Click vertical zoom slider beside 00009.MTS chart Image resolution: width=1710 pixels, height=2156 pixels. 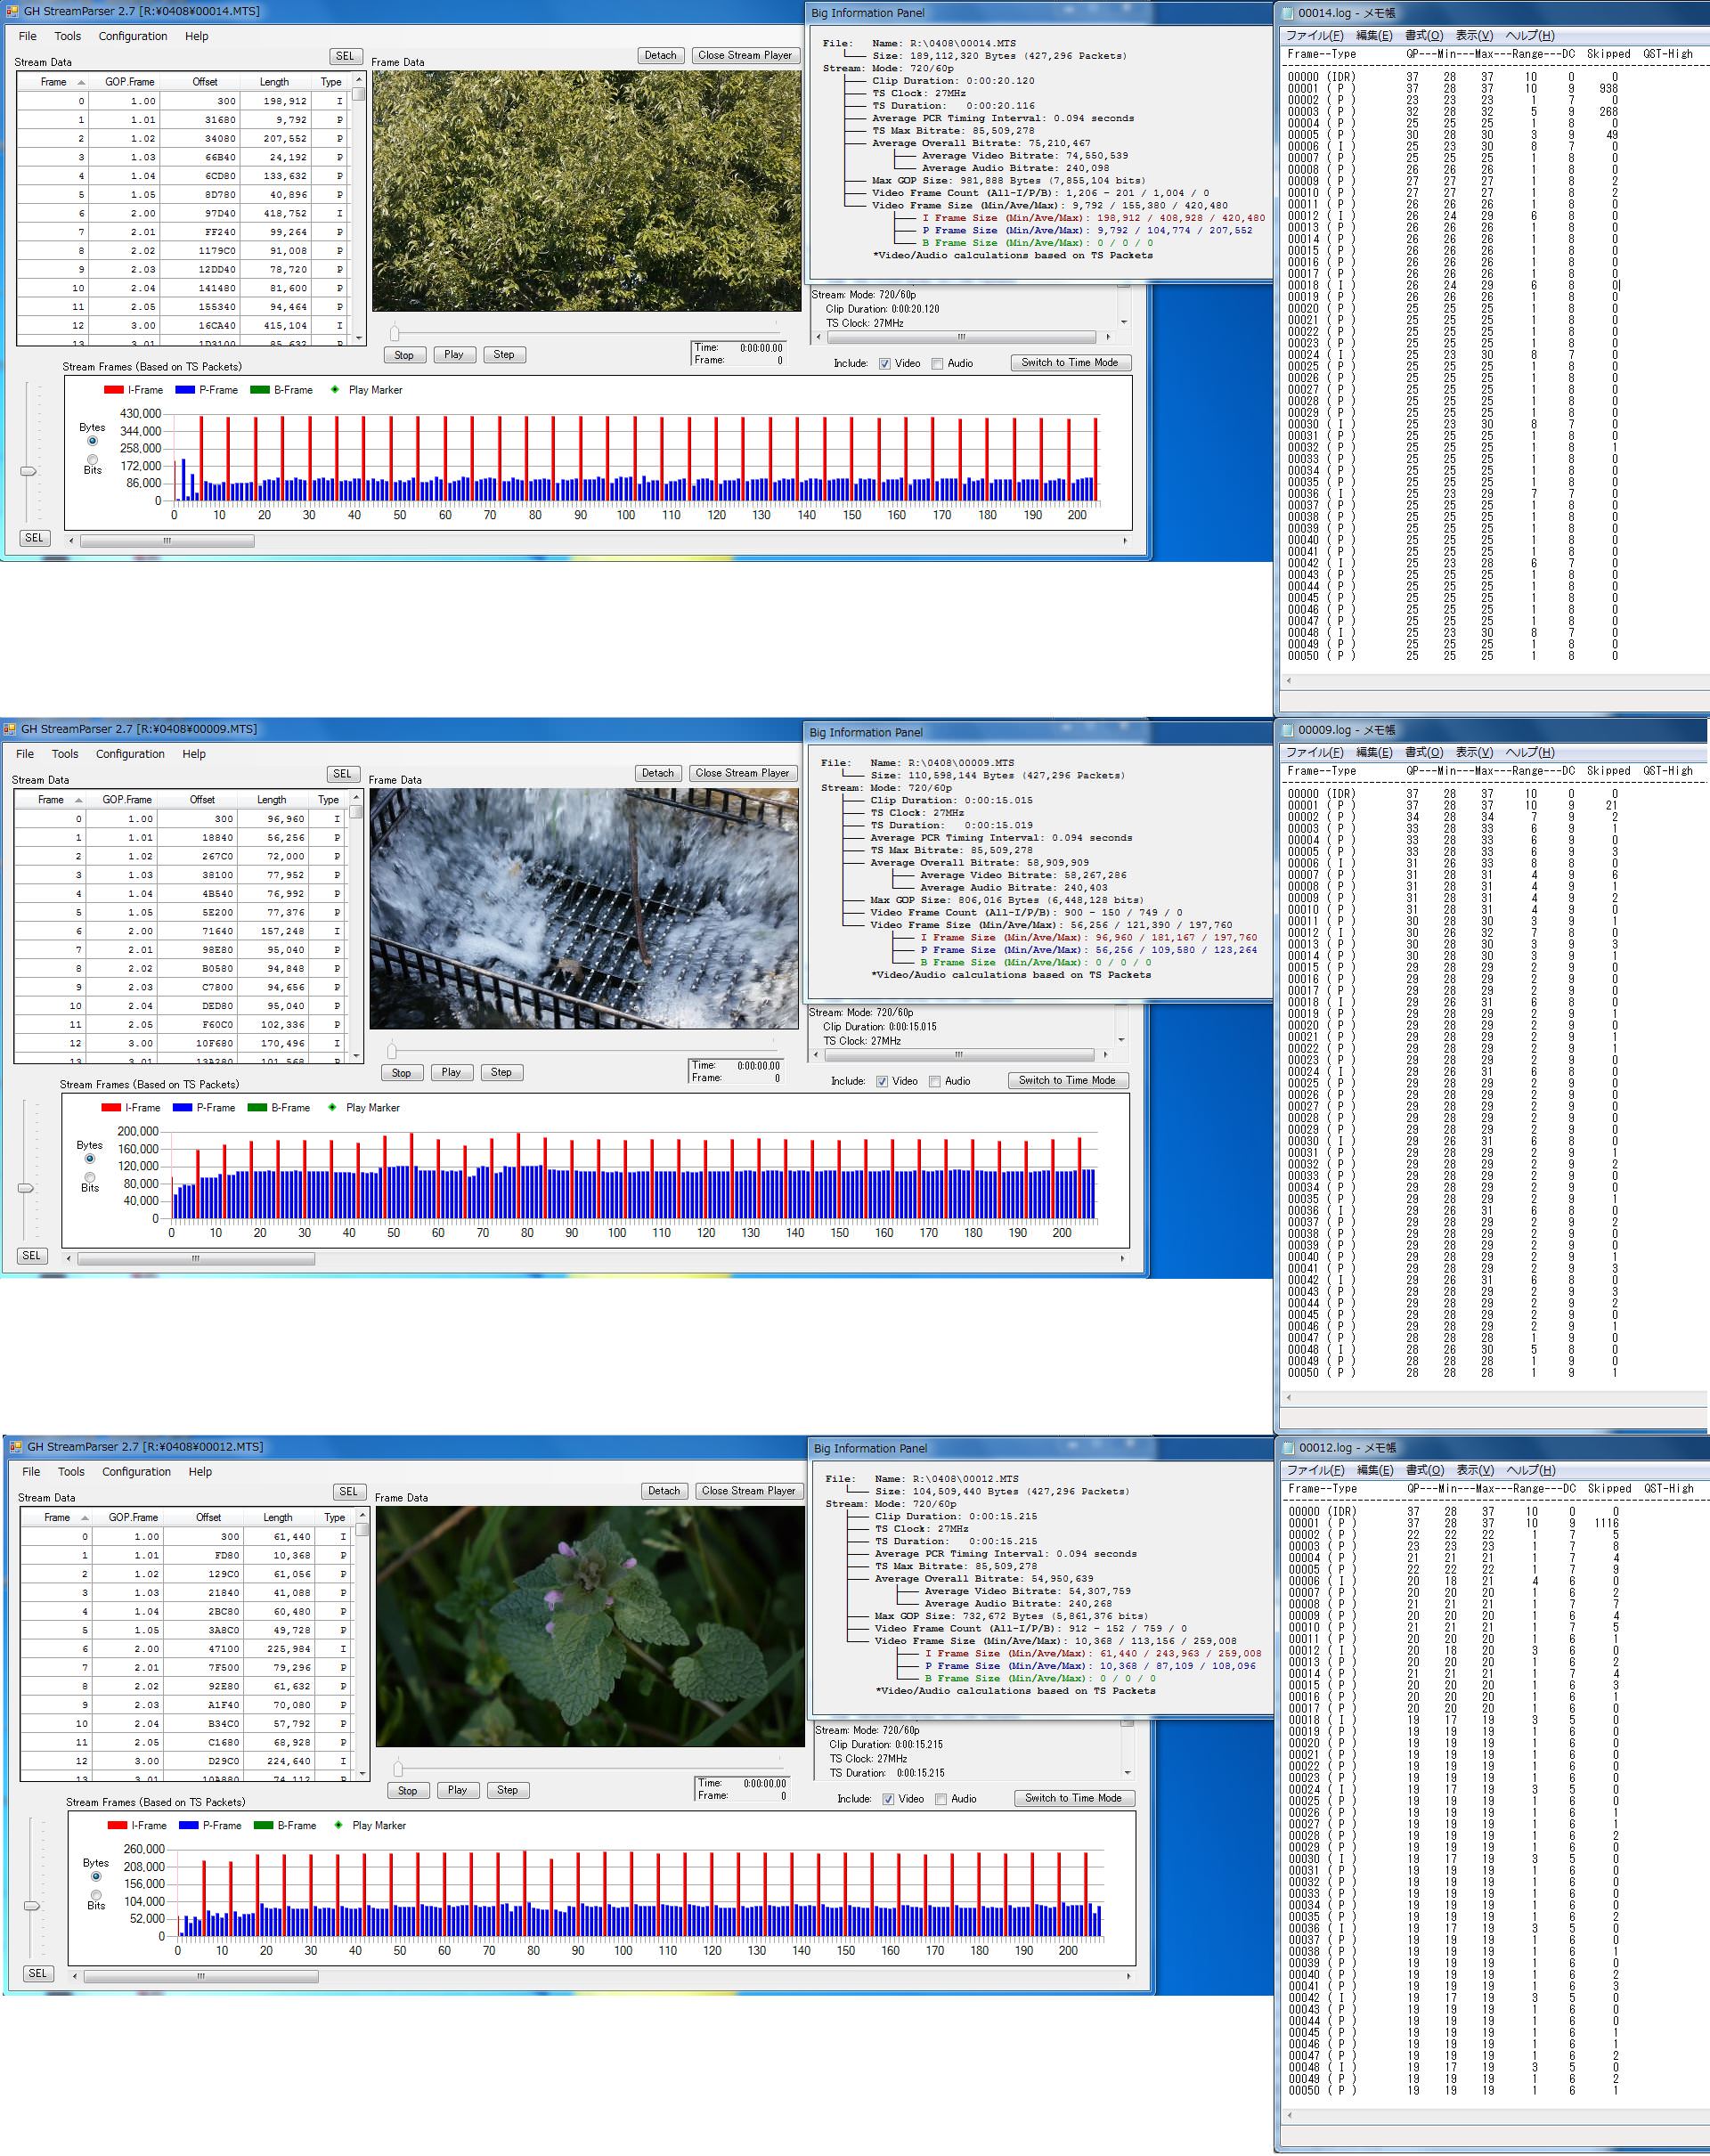27,1188
